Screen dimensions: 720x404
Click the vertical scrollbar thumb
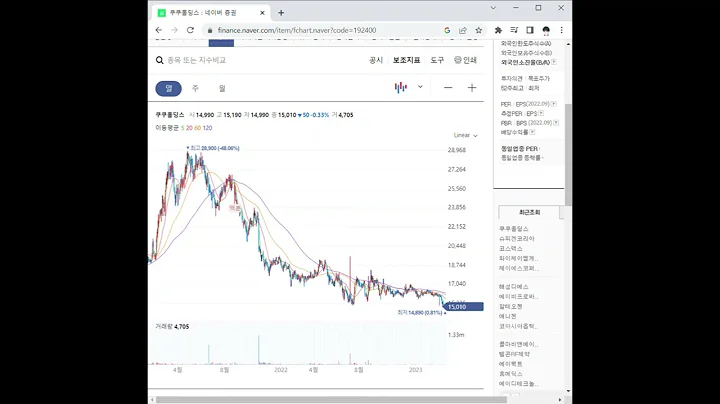(x=568, y=154)
